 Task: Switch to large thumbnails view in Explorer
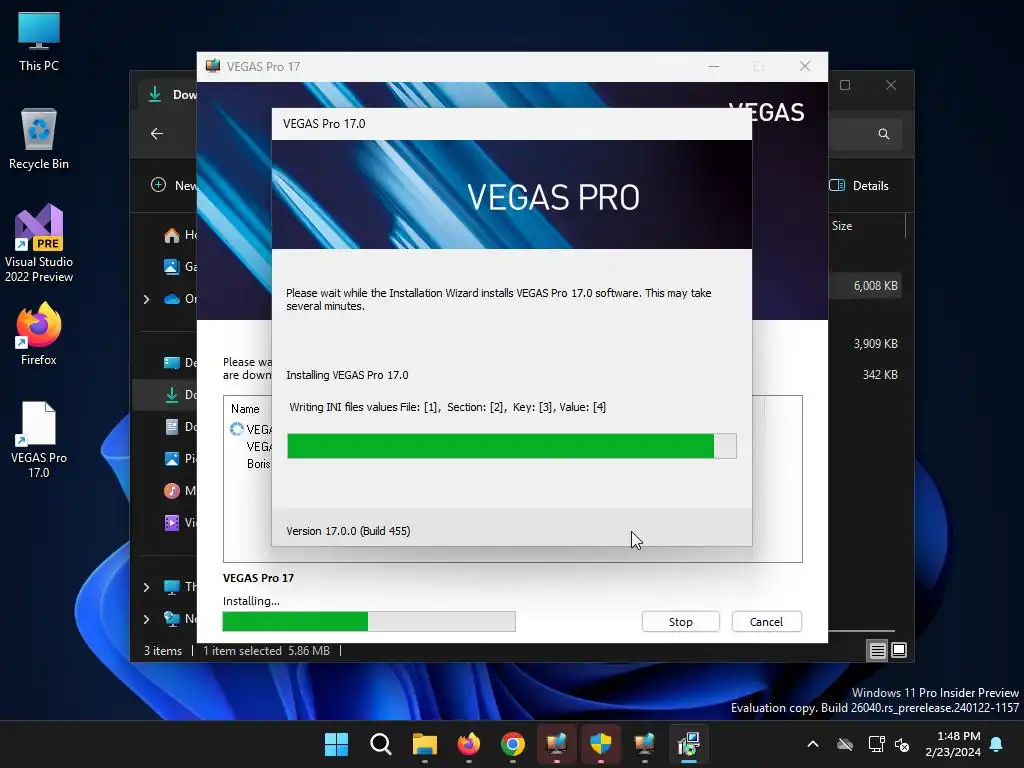tap(899, 650)
